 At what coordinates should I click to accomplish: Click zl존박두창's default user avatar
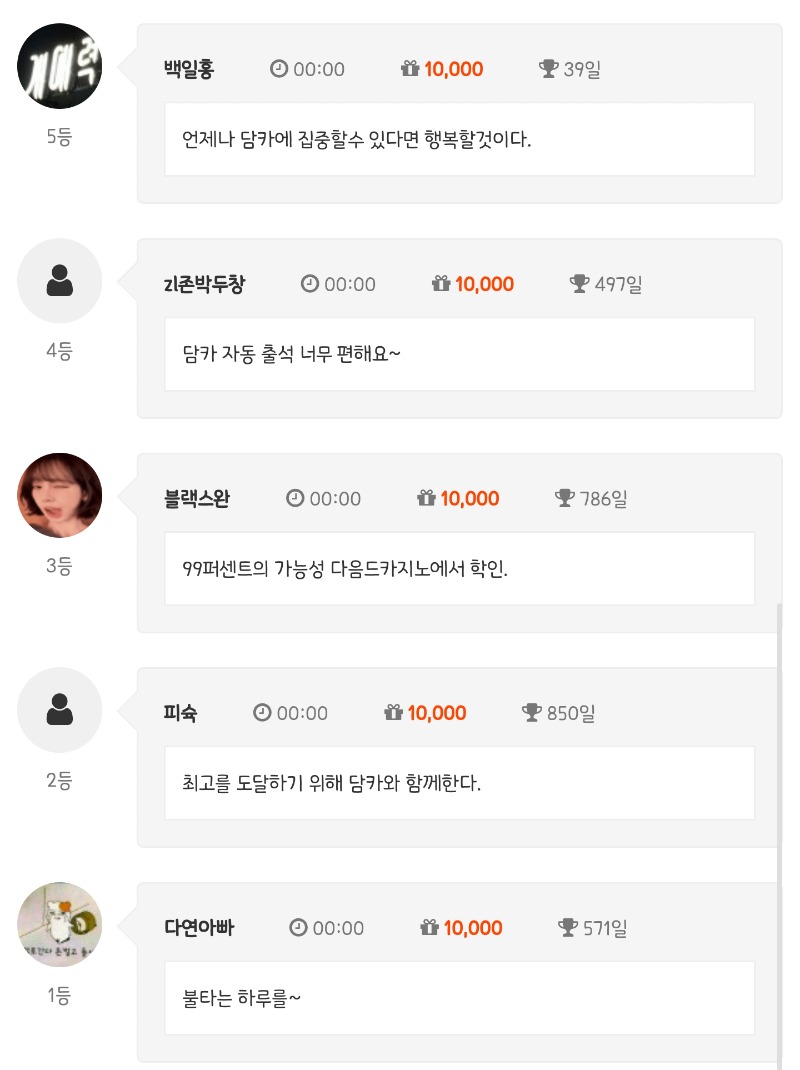60,281
